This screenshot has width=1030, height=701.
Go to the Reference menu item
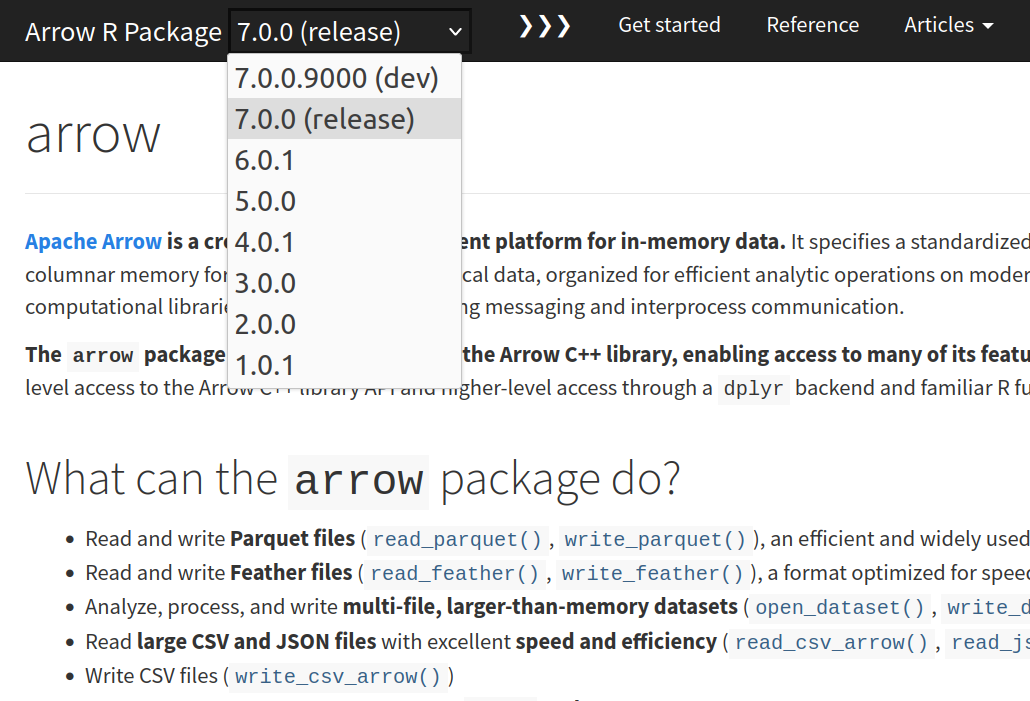(x=812, y=25)
